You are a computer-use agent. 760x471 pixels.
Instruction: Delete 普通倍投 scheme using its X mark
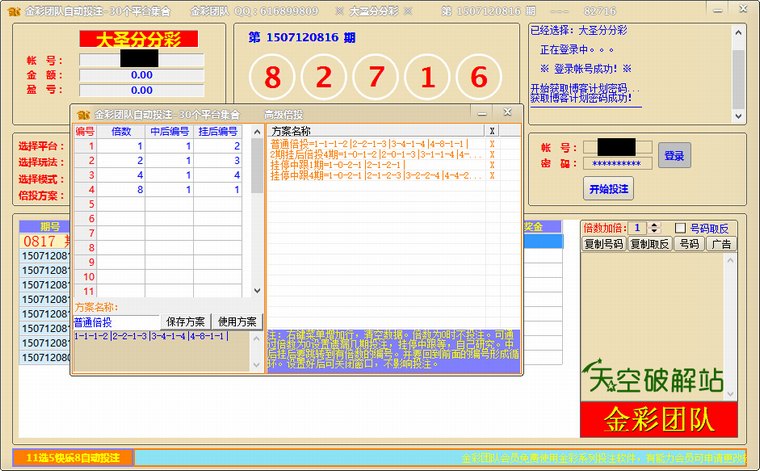[492, 145]
